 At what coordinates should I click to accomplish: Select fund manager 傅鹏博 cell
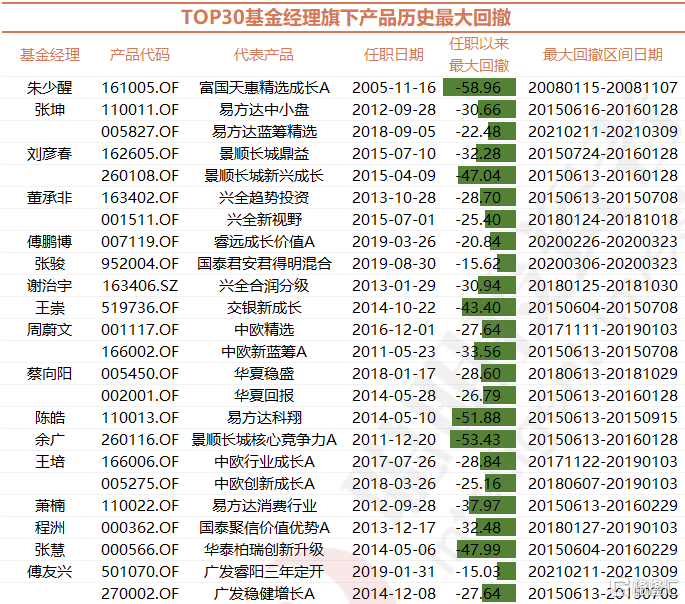point(50,242)
